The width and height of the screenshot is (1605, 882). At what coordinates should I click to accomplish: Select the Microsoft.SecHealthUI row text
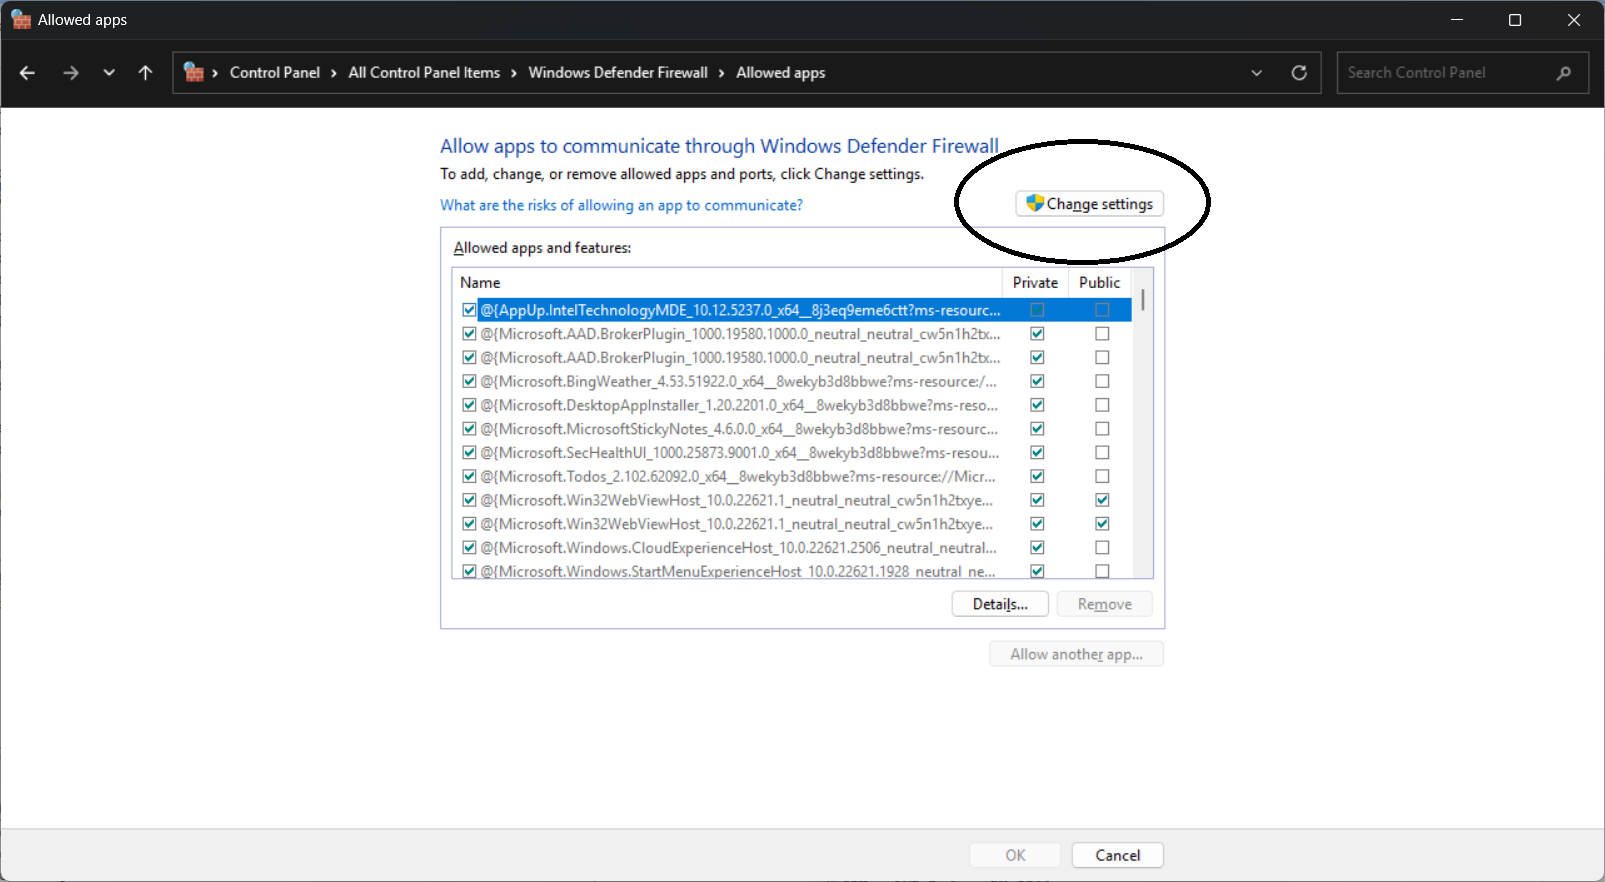[739, 453]
